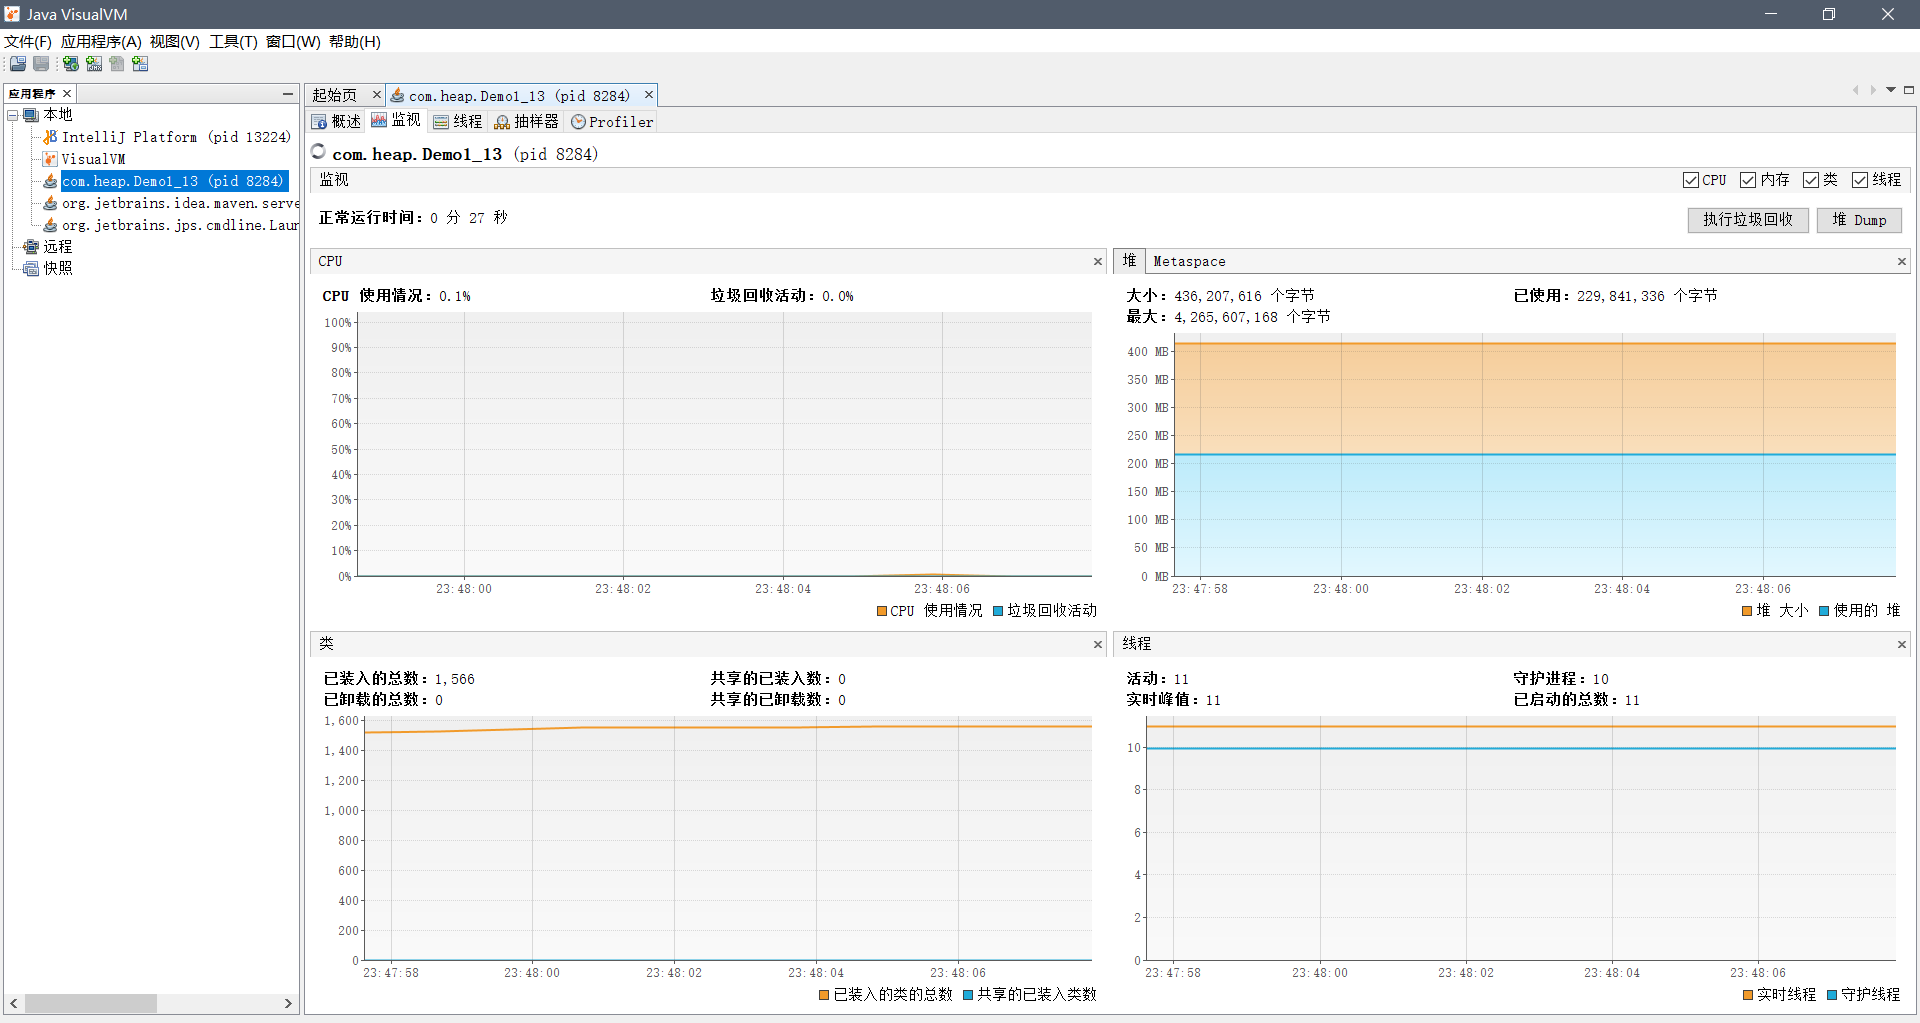1920x1023 pixels.
Task: Click the 堆 Dump button
Action: coord(1859,220)
